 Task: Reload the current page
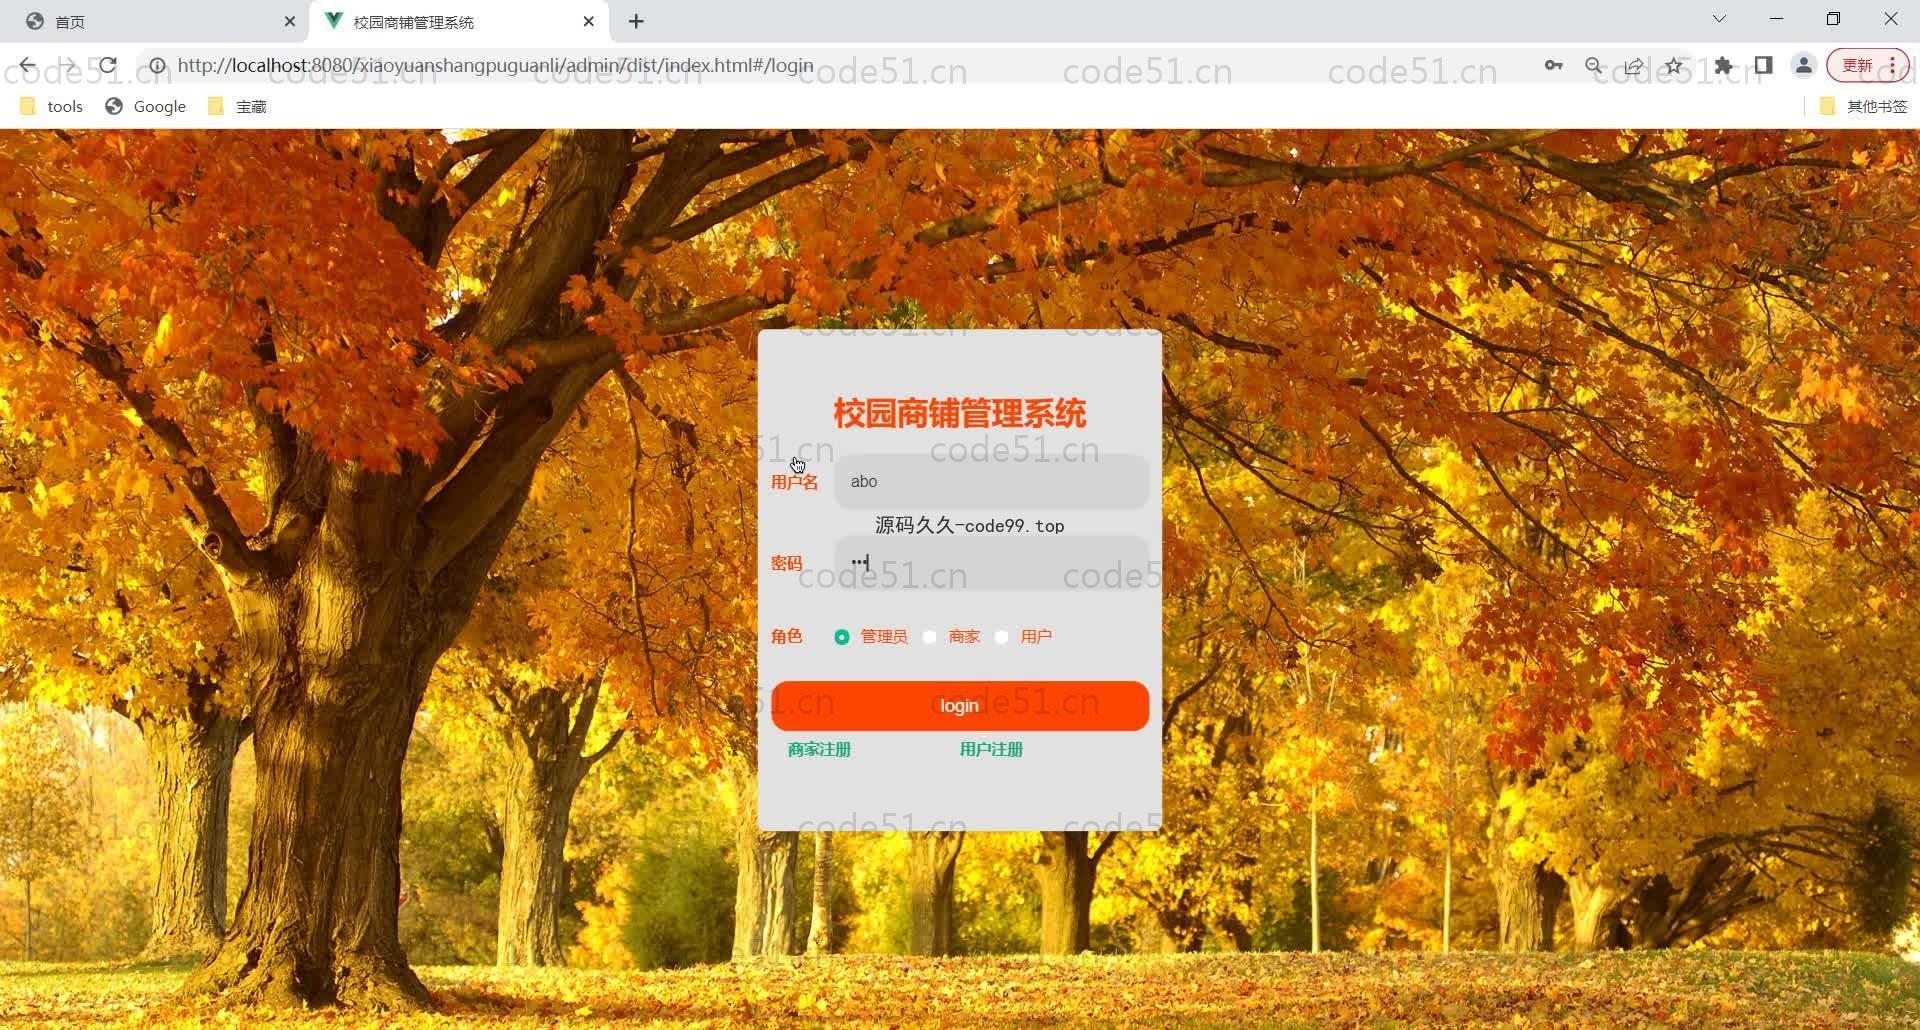[x=108, y=66]
